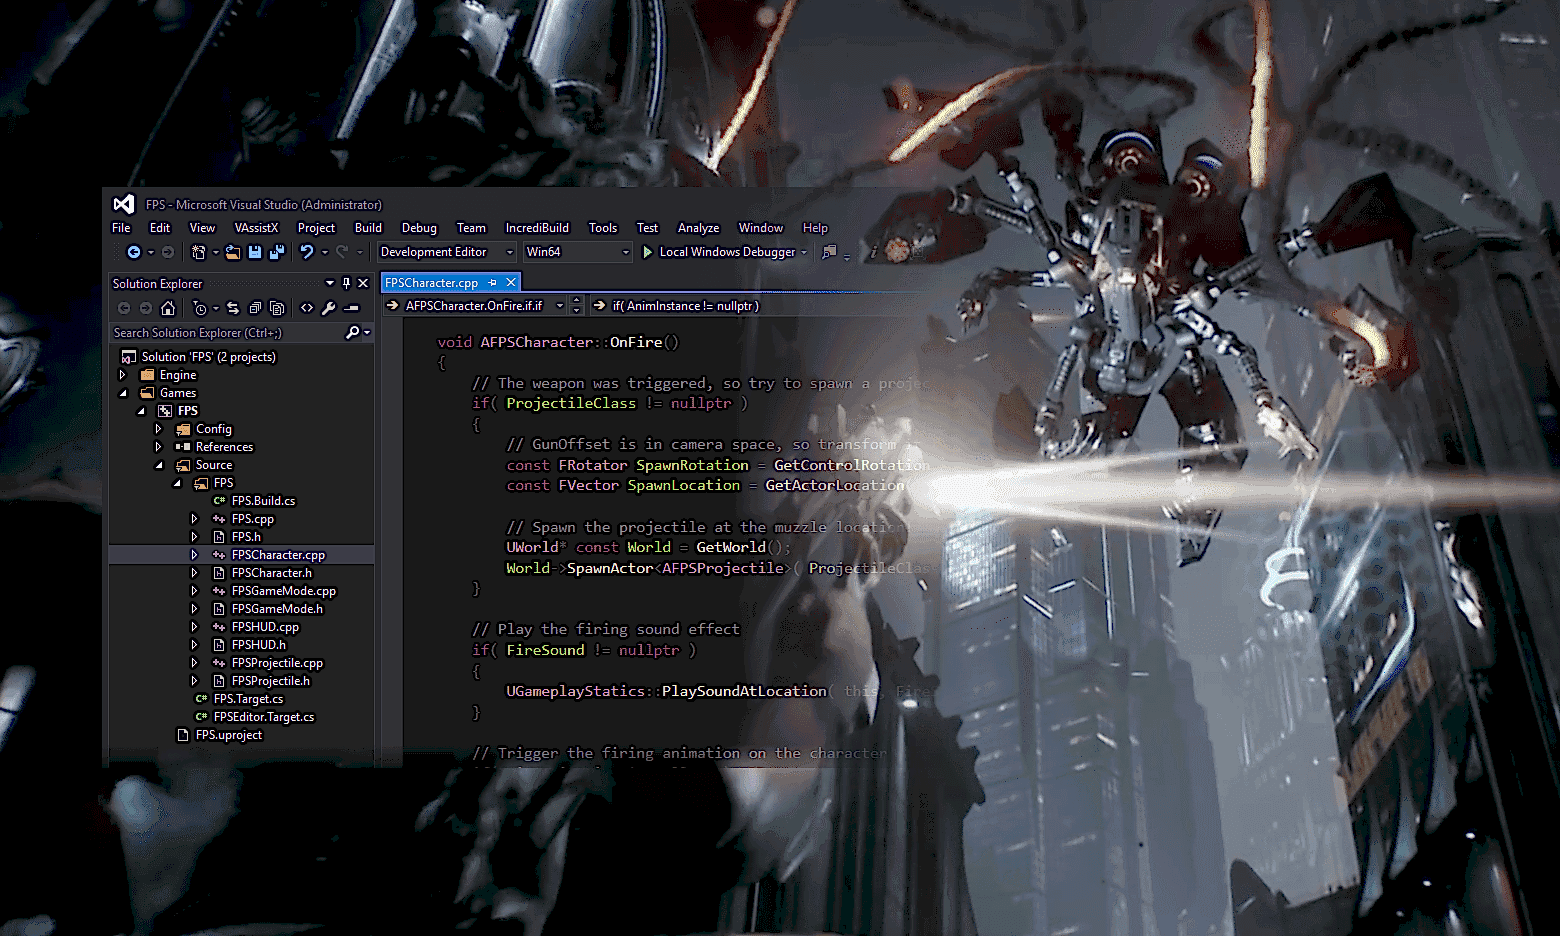This screenshot has width=1560, height=936.
Task: Toggle Sync with Active Document
Action: click(233, 308)
